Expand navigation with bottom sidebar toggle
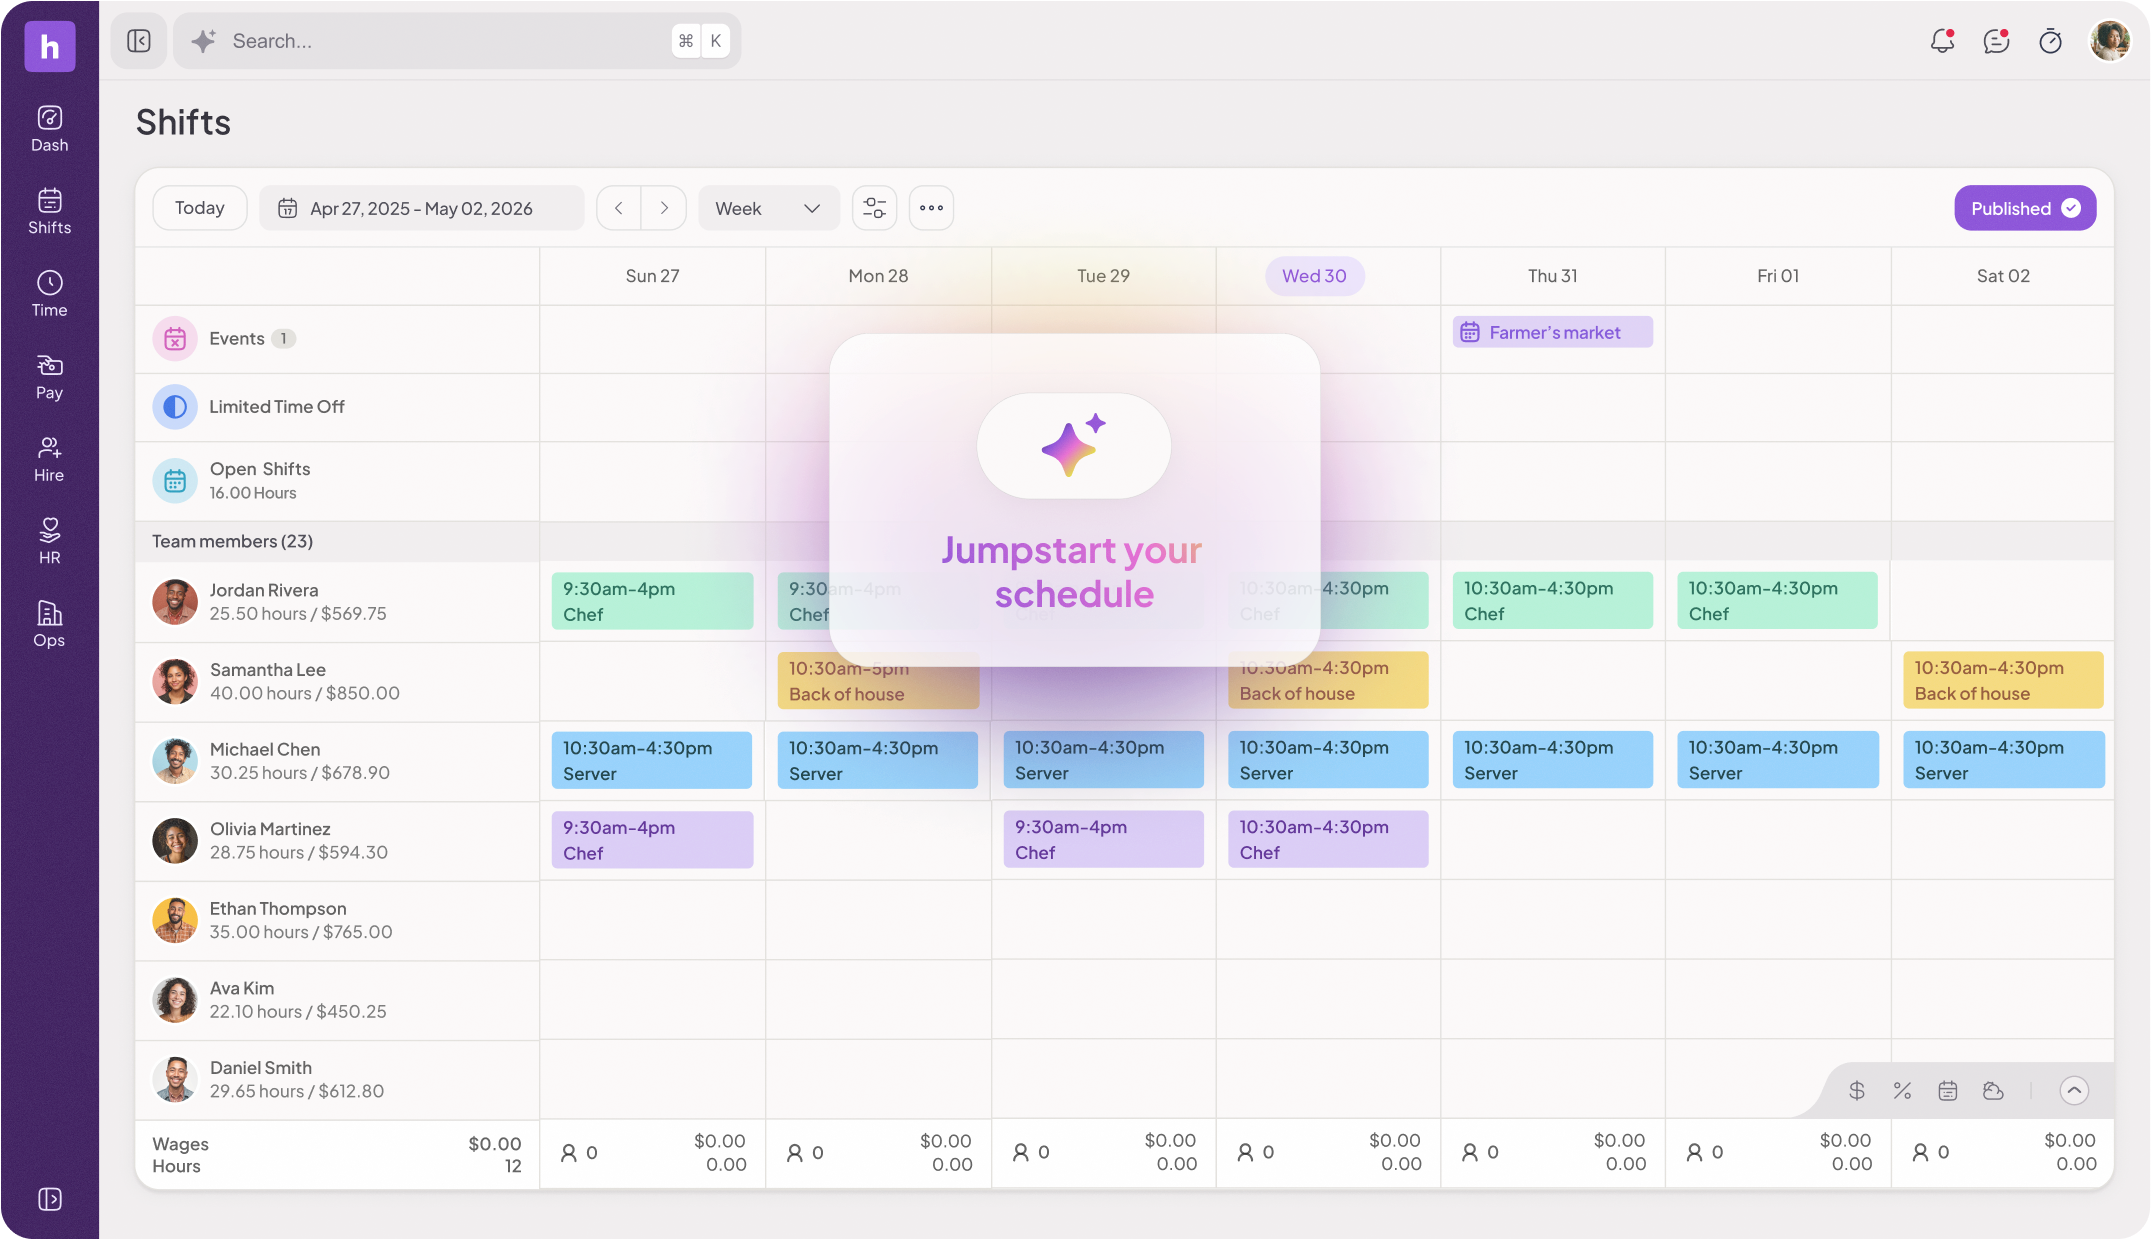Screen dimensions: 2152x1240 [x=50, y=1199]
